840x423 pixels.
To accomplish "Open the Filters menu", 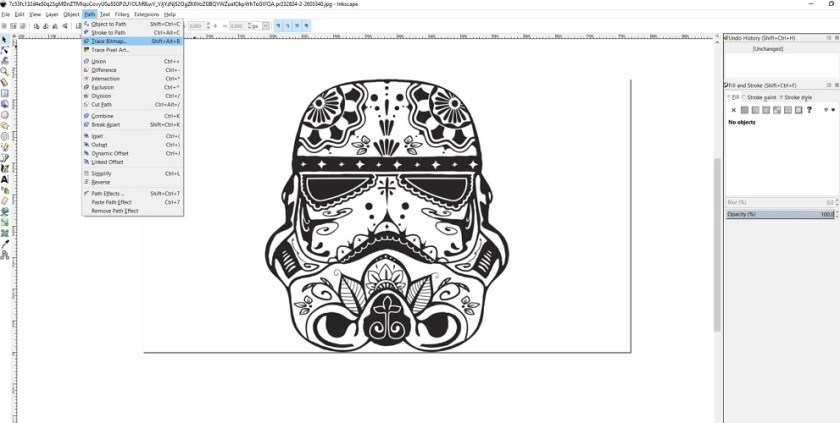I will click(x=121, y=15).
